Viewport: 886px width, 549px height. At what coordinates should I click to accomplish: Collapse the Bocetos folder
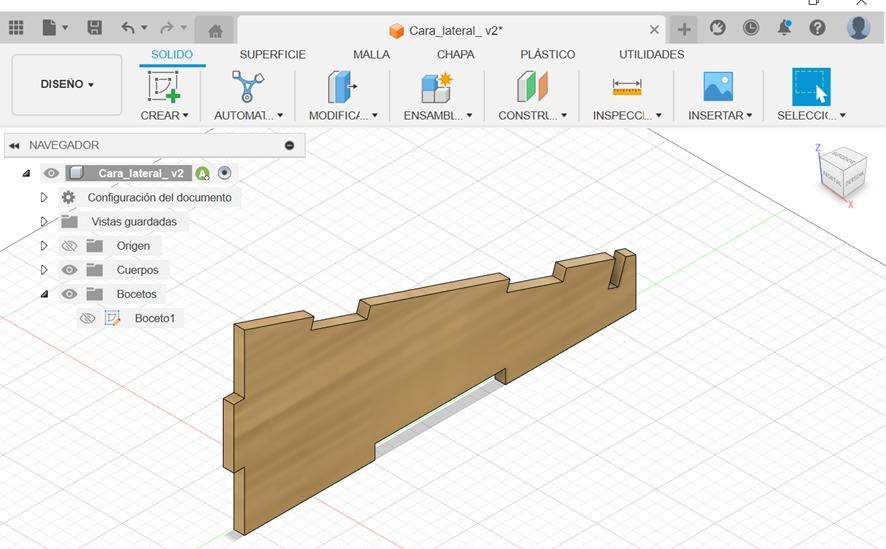coord(44,294)
